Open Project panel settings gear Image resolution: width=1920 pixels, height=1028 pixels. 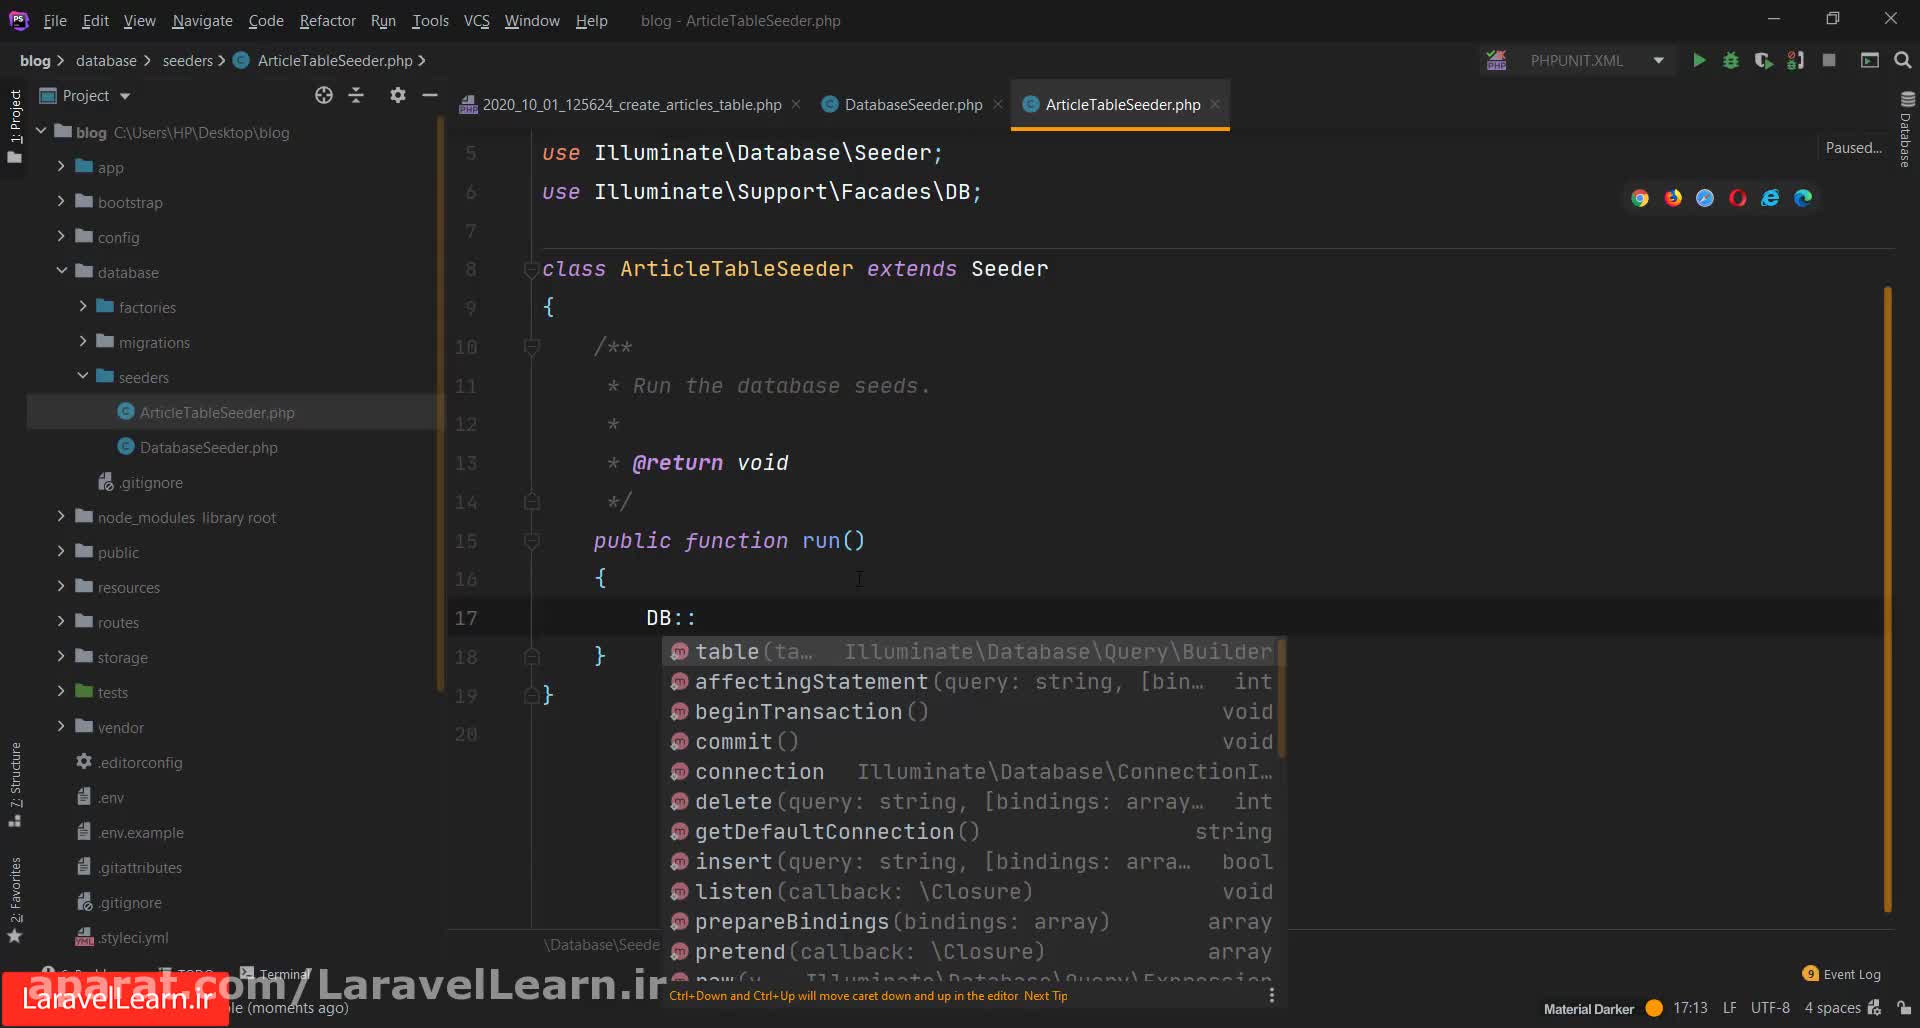398,96
